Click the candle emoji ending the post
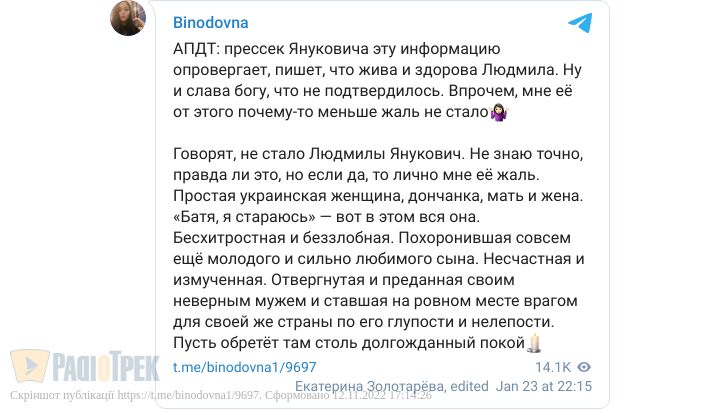 click(534, 345)
